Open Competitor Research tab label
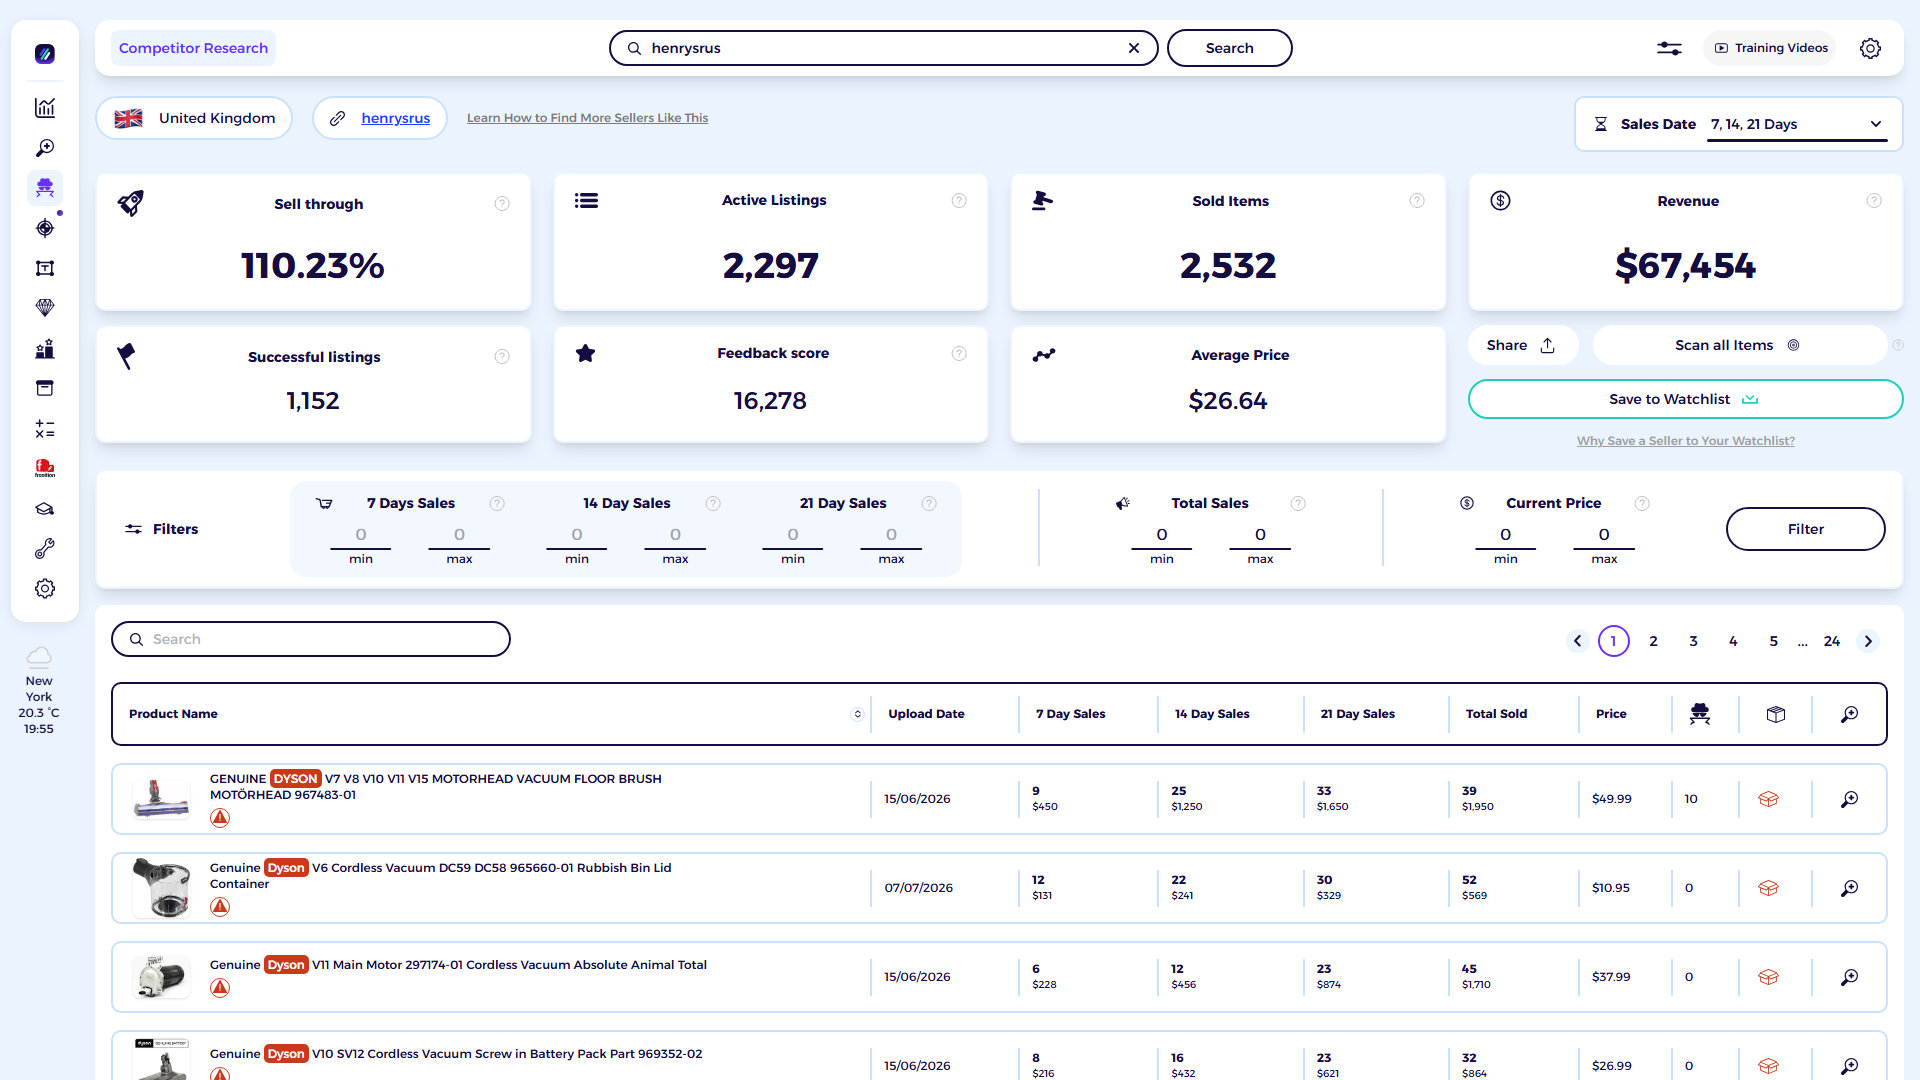This screenshot has width=1920, height=1080. 193,48
